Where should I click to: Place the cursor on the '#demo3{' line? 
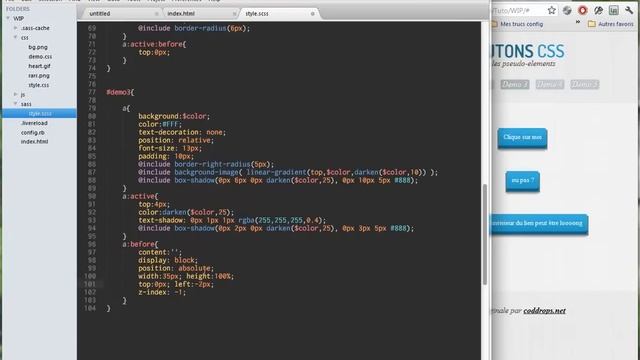[120, 92]
